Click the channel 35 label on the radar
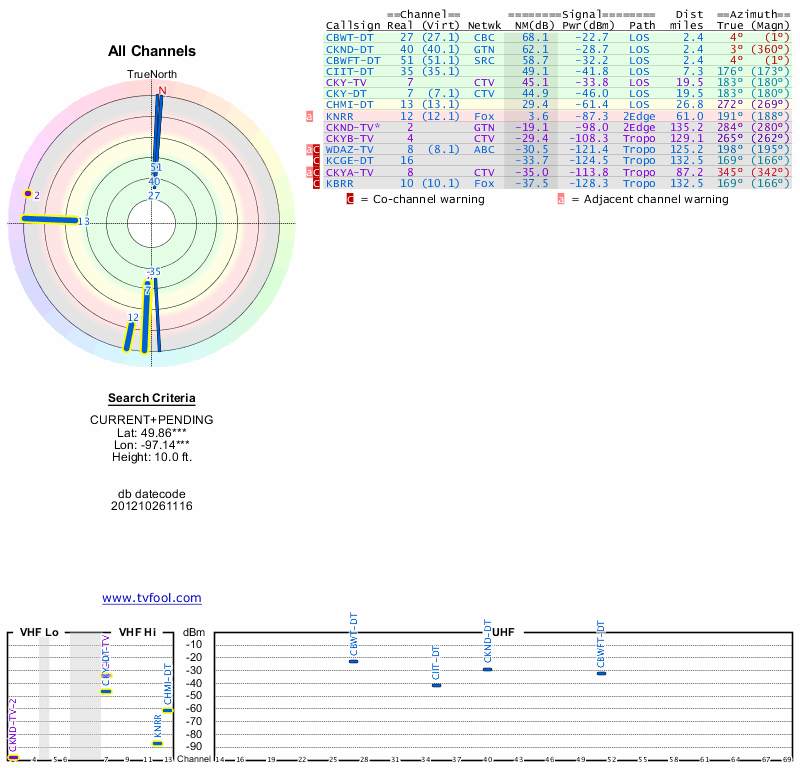Viewport: 800px width, 768px height. (154, 271)
